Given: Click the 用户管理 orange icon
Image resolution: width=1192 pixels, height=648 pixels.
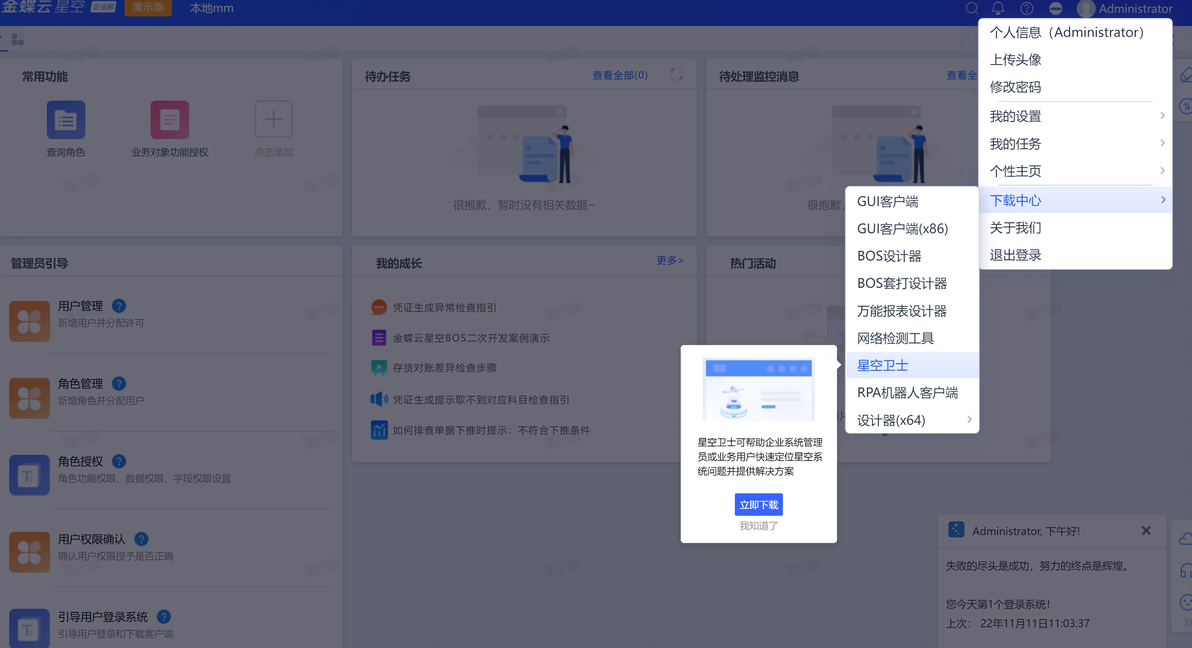Looking at the screenshot, I should 30,321.
